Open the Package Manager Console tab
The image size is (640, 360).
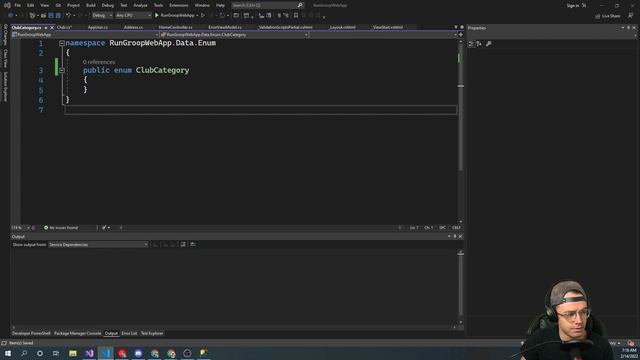coord(78,333)
